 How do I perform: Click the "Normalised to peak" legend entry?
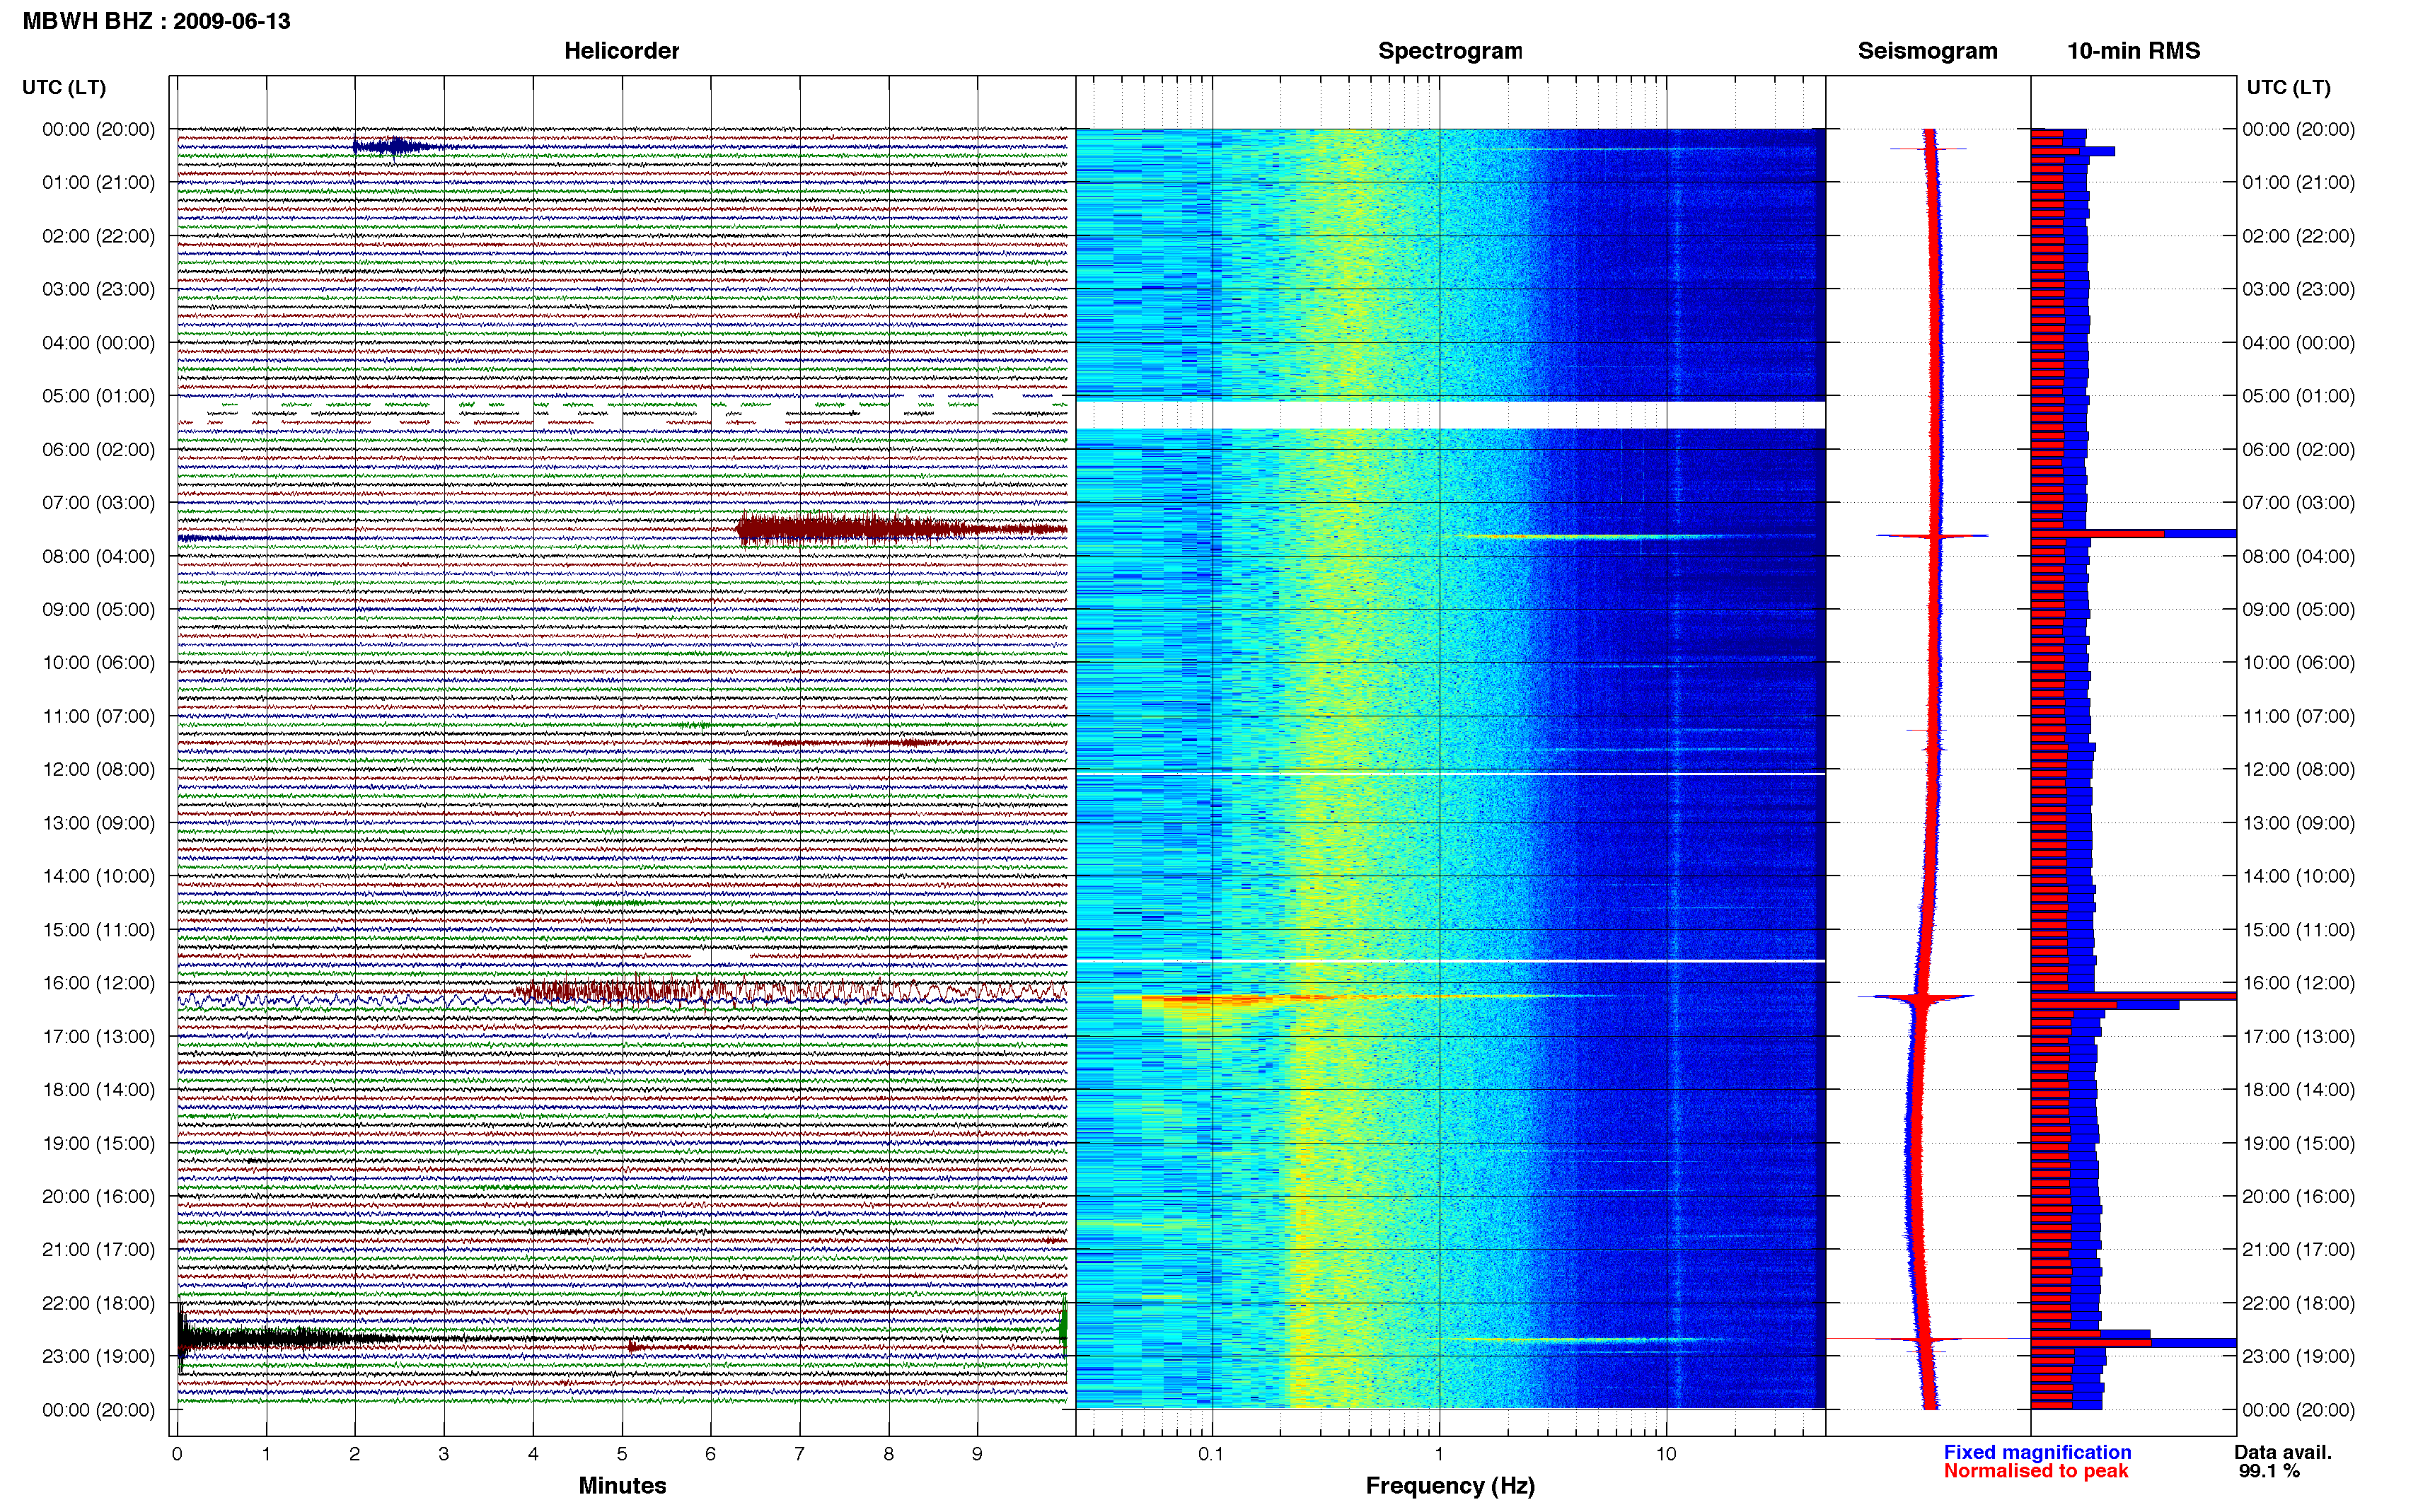2036,1471
